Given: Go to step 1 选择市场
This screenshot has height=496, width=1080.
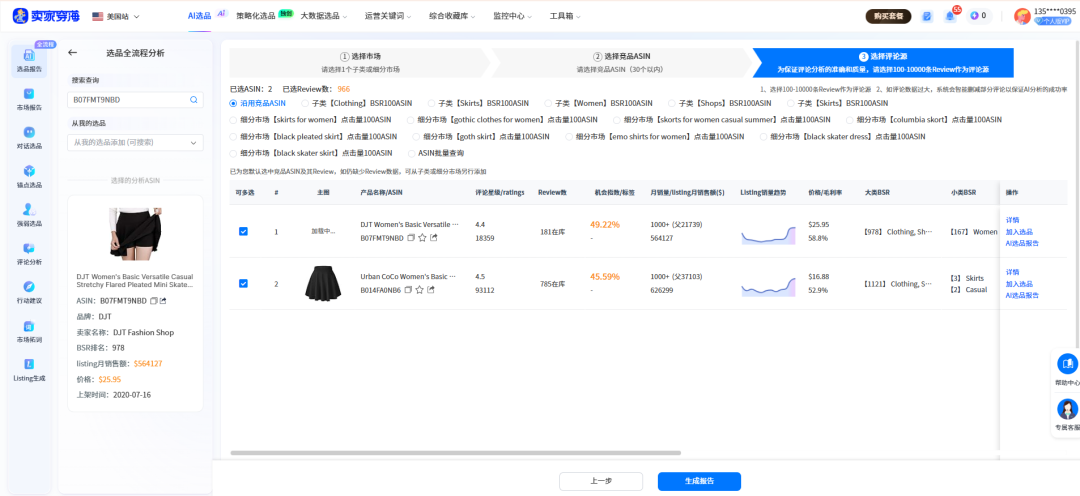Looking at the screenshot, I should 360,62.
